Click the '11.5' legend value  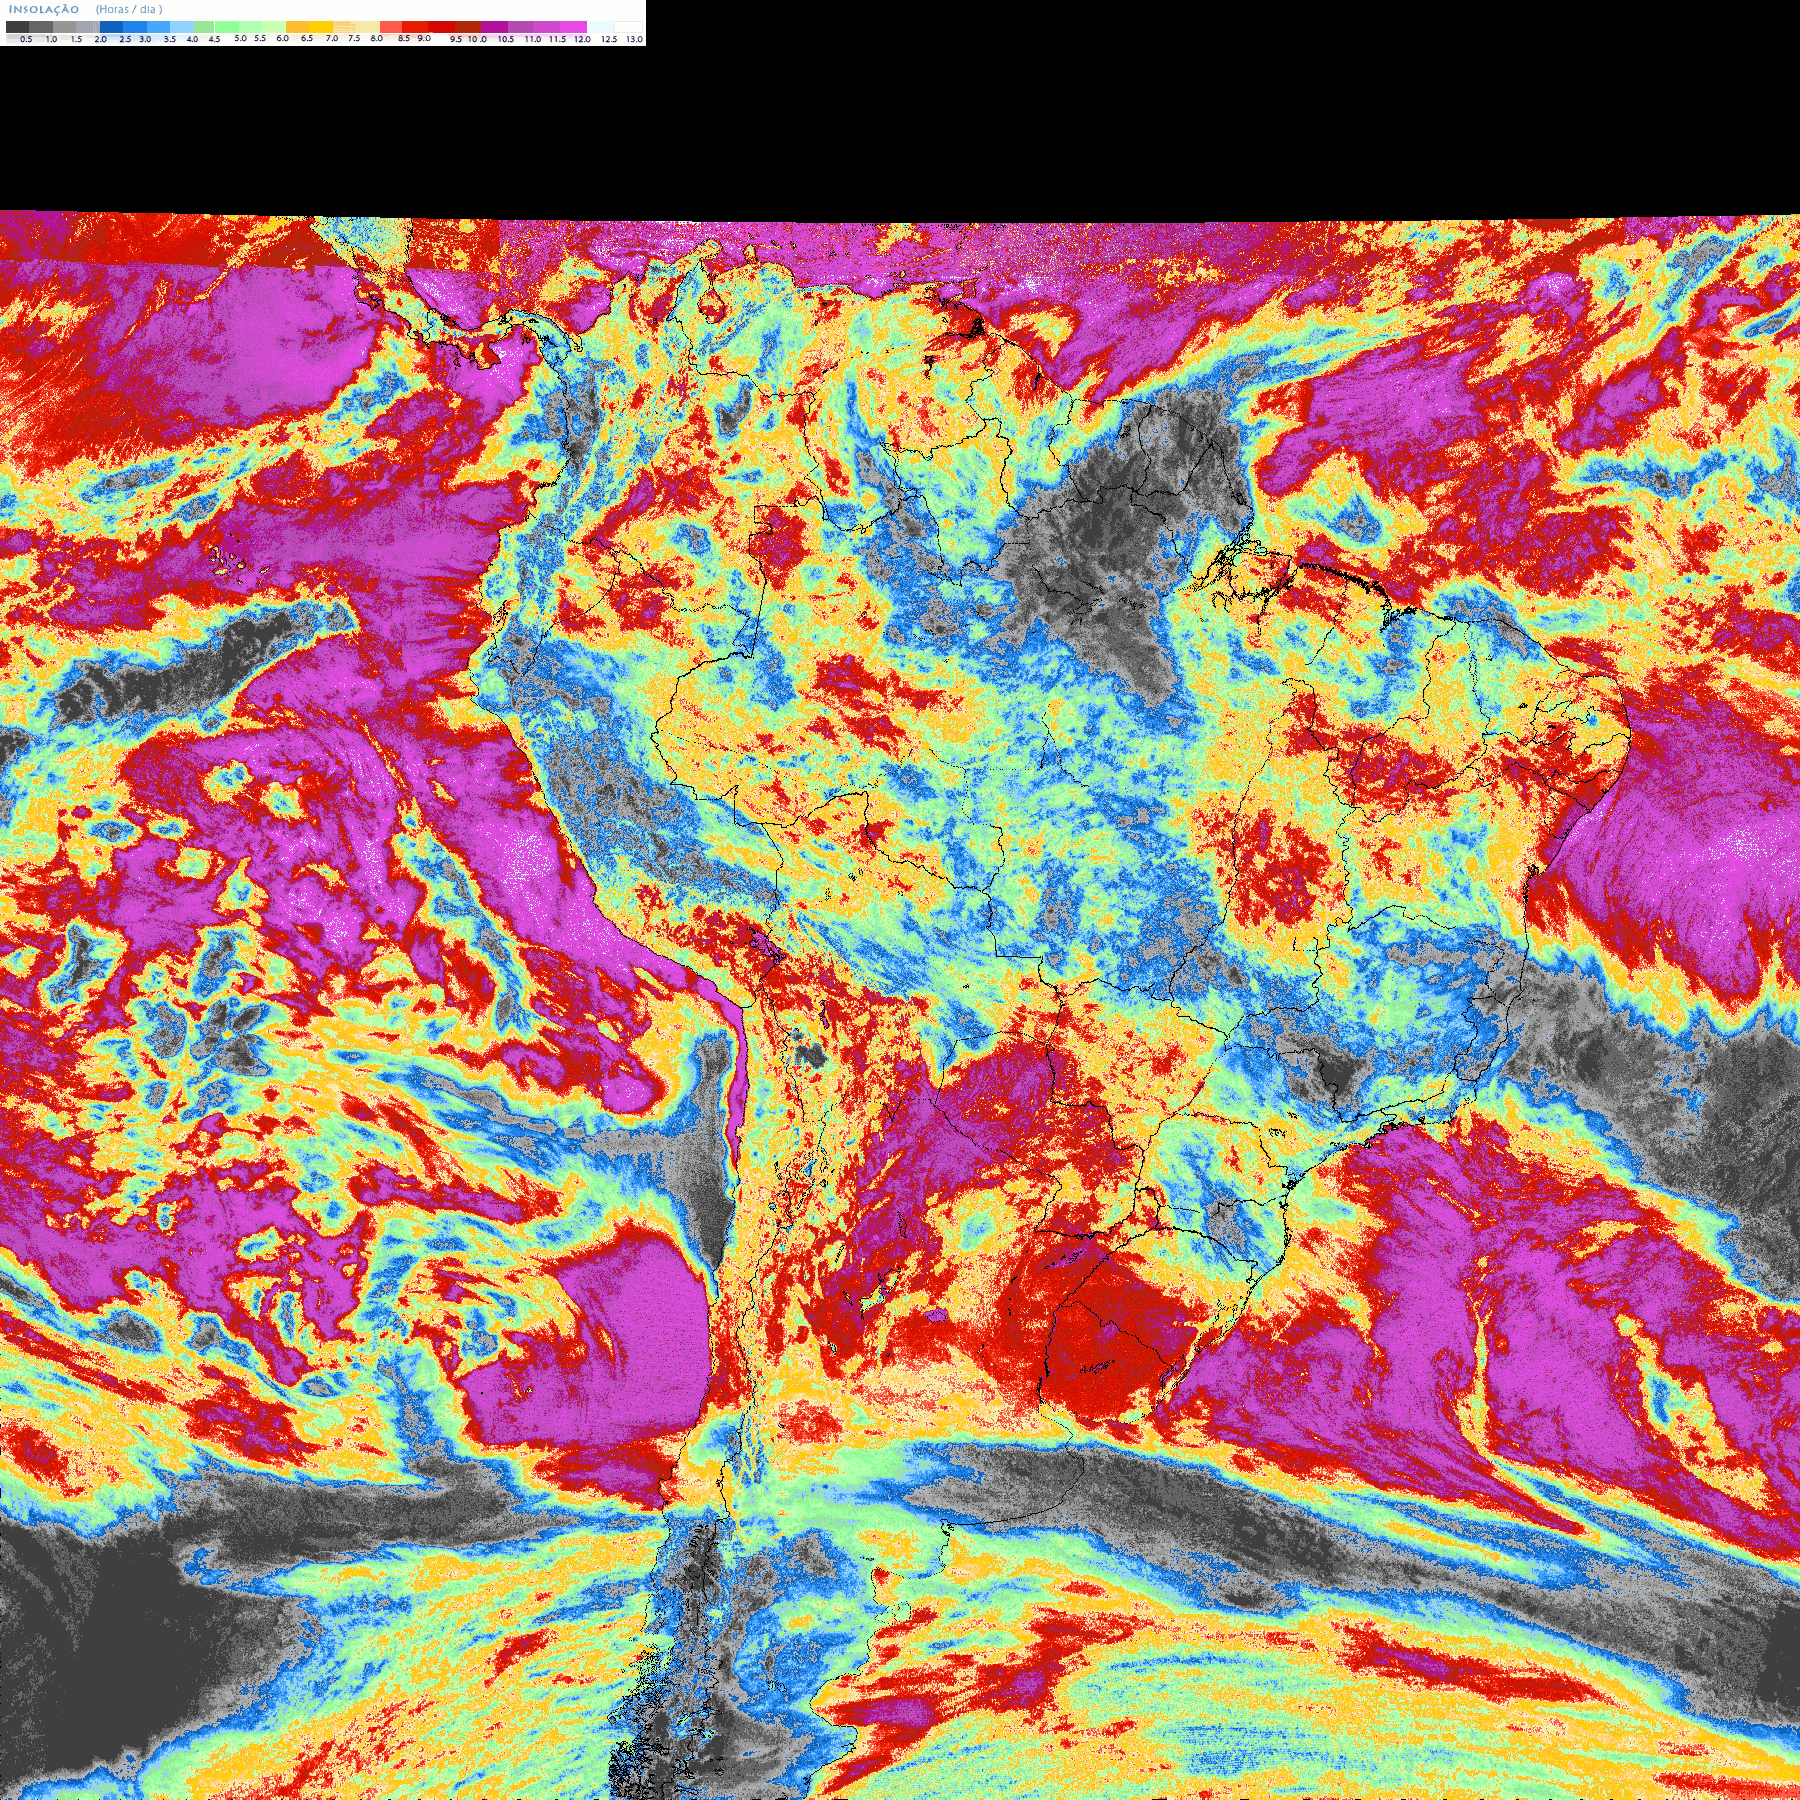pyautogui.click(x=557, y=39)
